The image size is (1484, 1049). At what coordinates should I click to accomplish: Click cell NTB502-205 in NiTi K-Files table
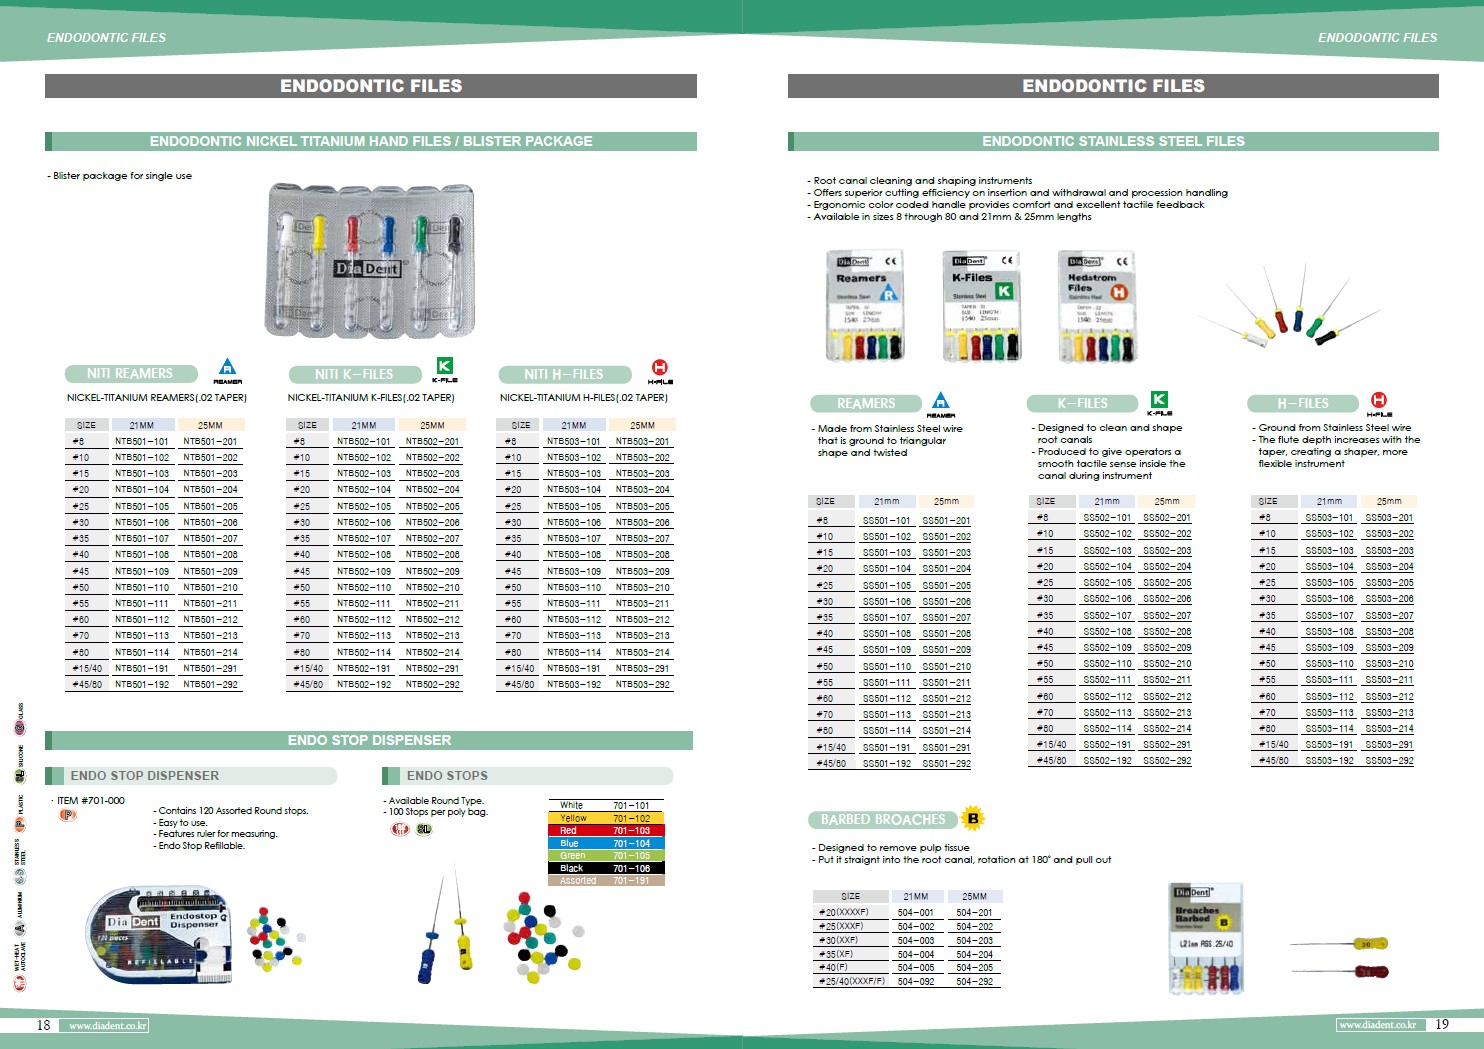click(x=433, y=506)
